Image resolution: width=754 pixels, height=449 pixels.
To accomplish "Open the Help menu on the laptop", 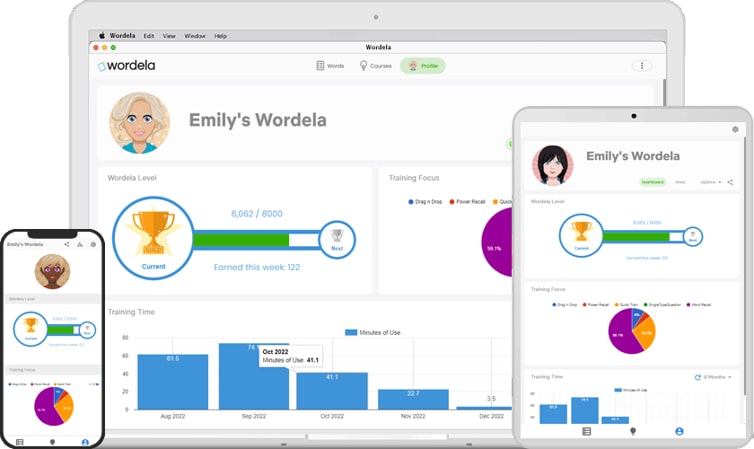I will coord(220,36).
